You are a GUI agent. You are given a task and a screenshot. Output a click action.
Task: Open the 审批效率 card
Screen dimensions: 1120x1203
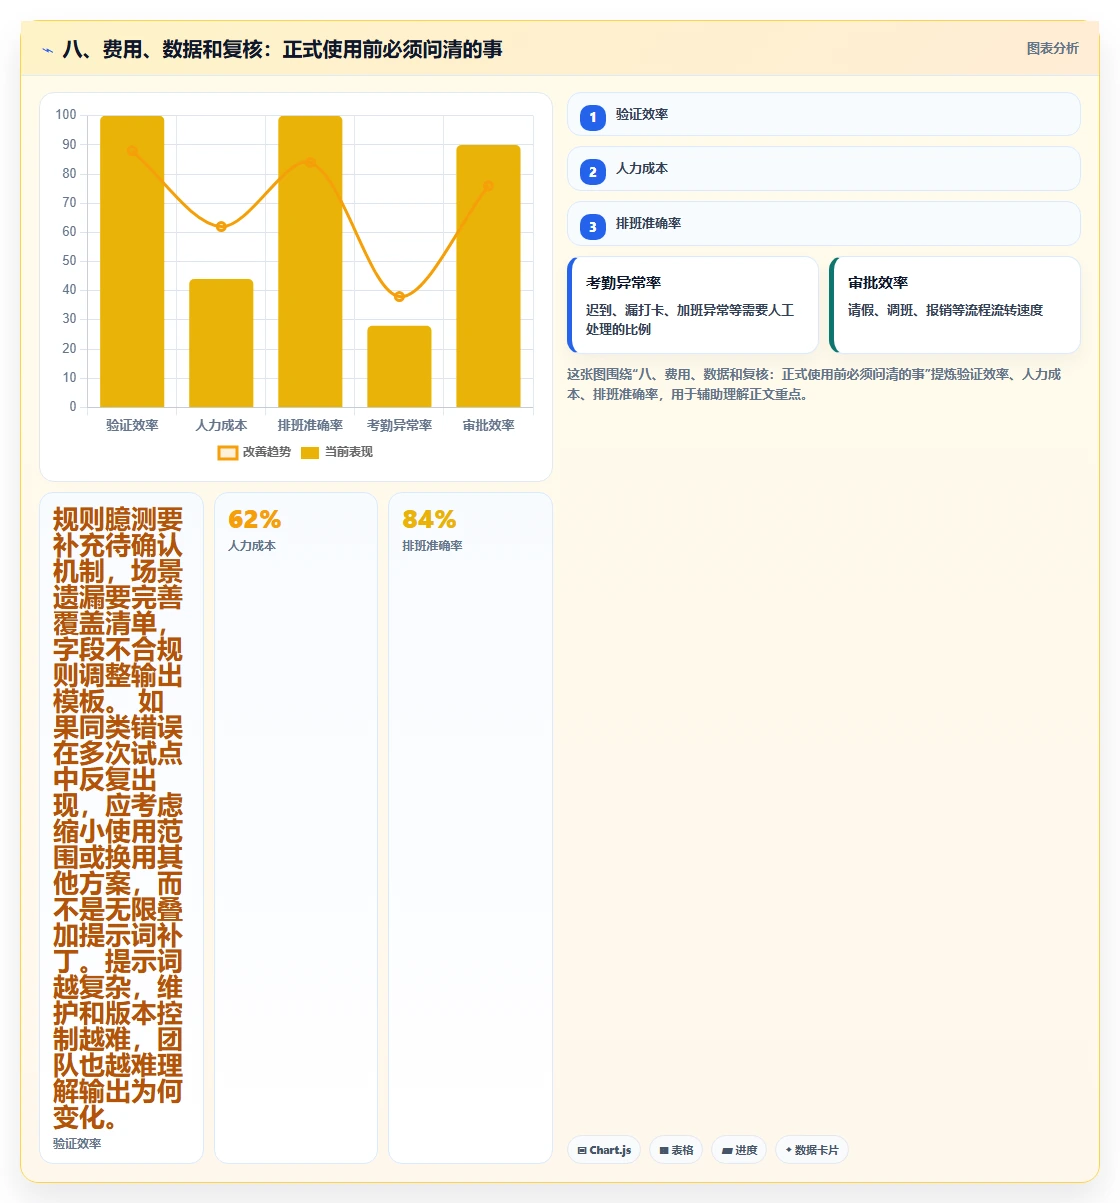tap(955, 305)
